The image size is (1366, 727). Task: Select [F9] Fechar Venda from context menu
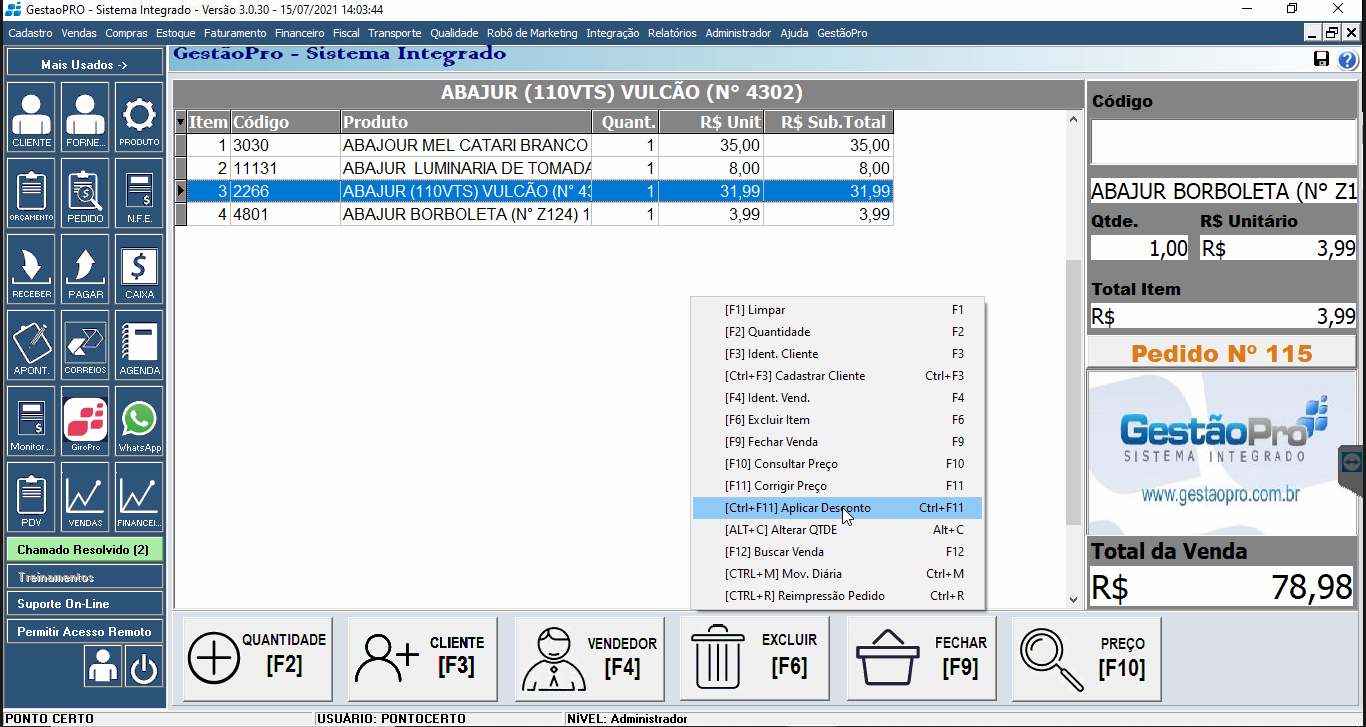(838, 442)
